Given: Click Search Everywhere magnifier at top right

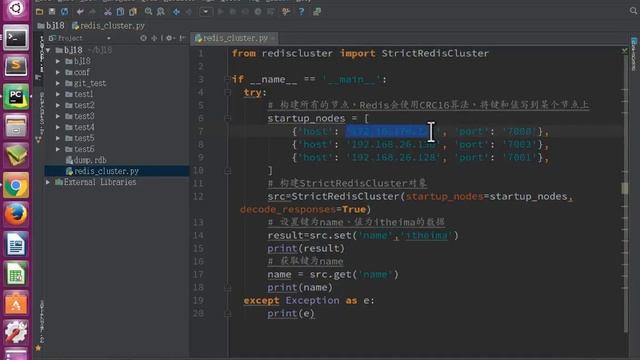Looking at the screenshot, I should click(x=633, y=11).
